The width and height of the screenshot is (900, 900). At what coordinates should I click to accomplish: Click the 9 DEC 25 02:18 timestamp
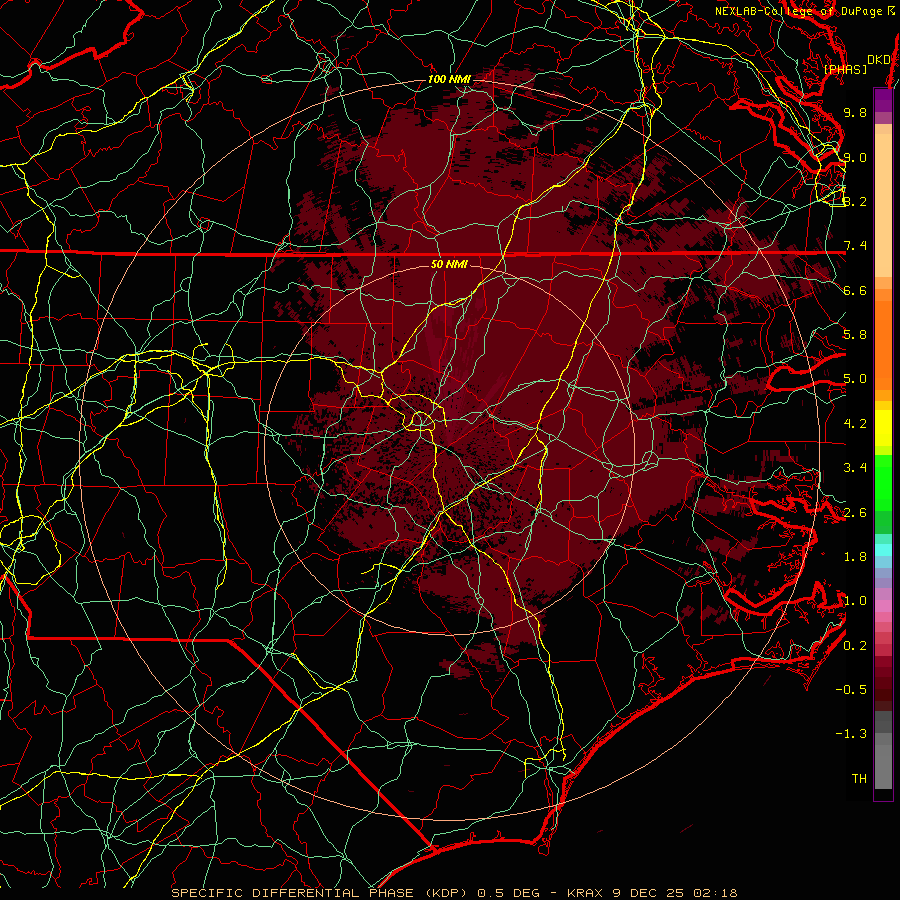coord(673,893)
